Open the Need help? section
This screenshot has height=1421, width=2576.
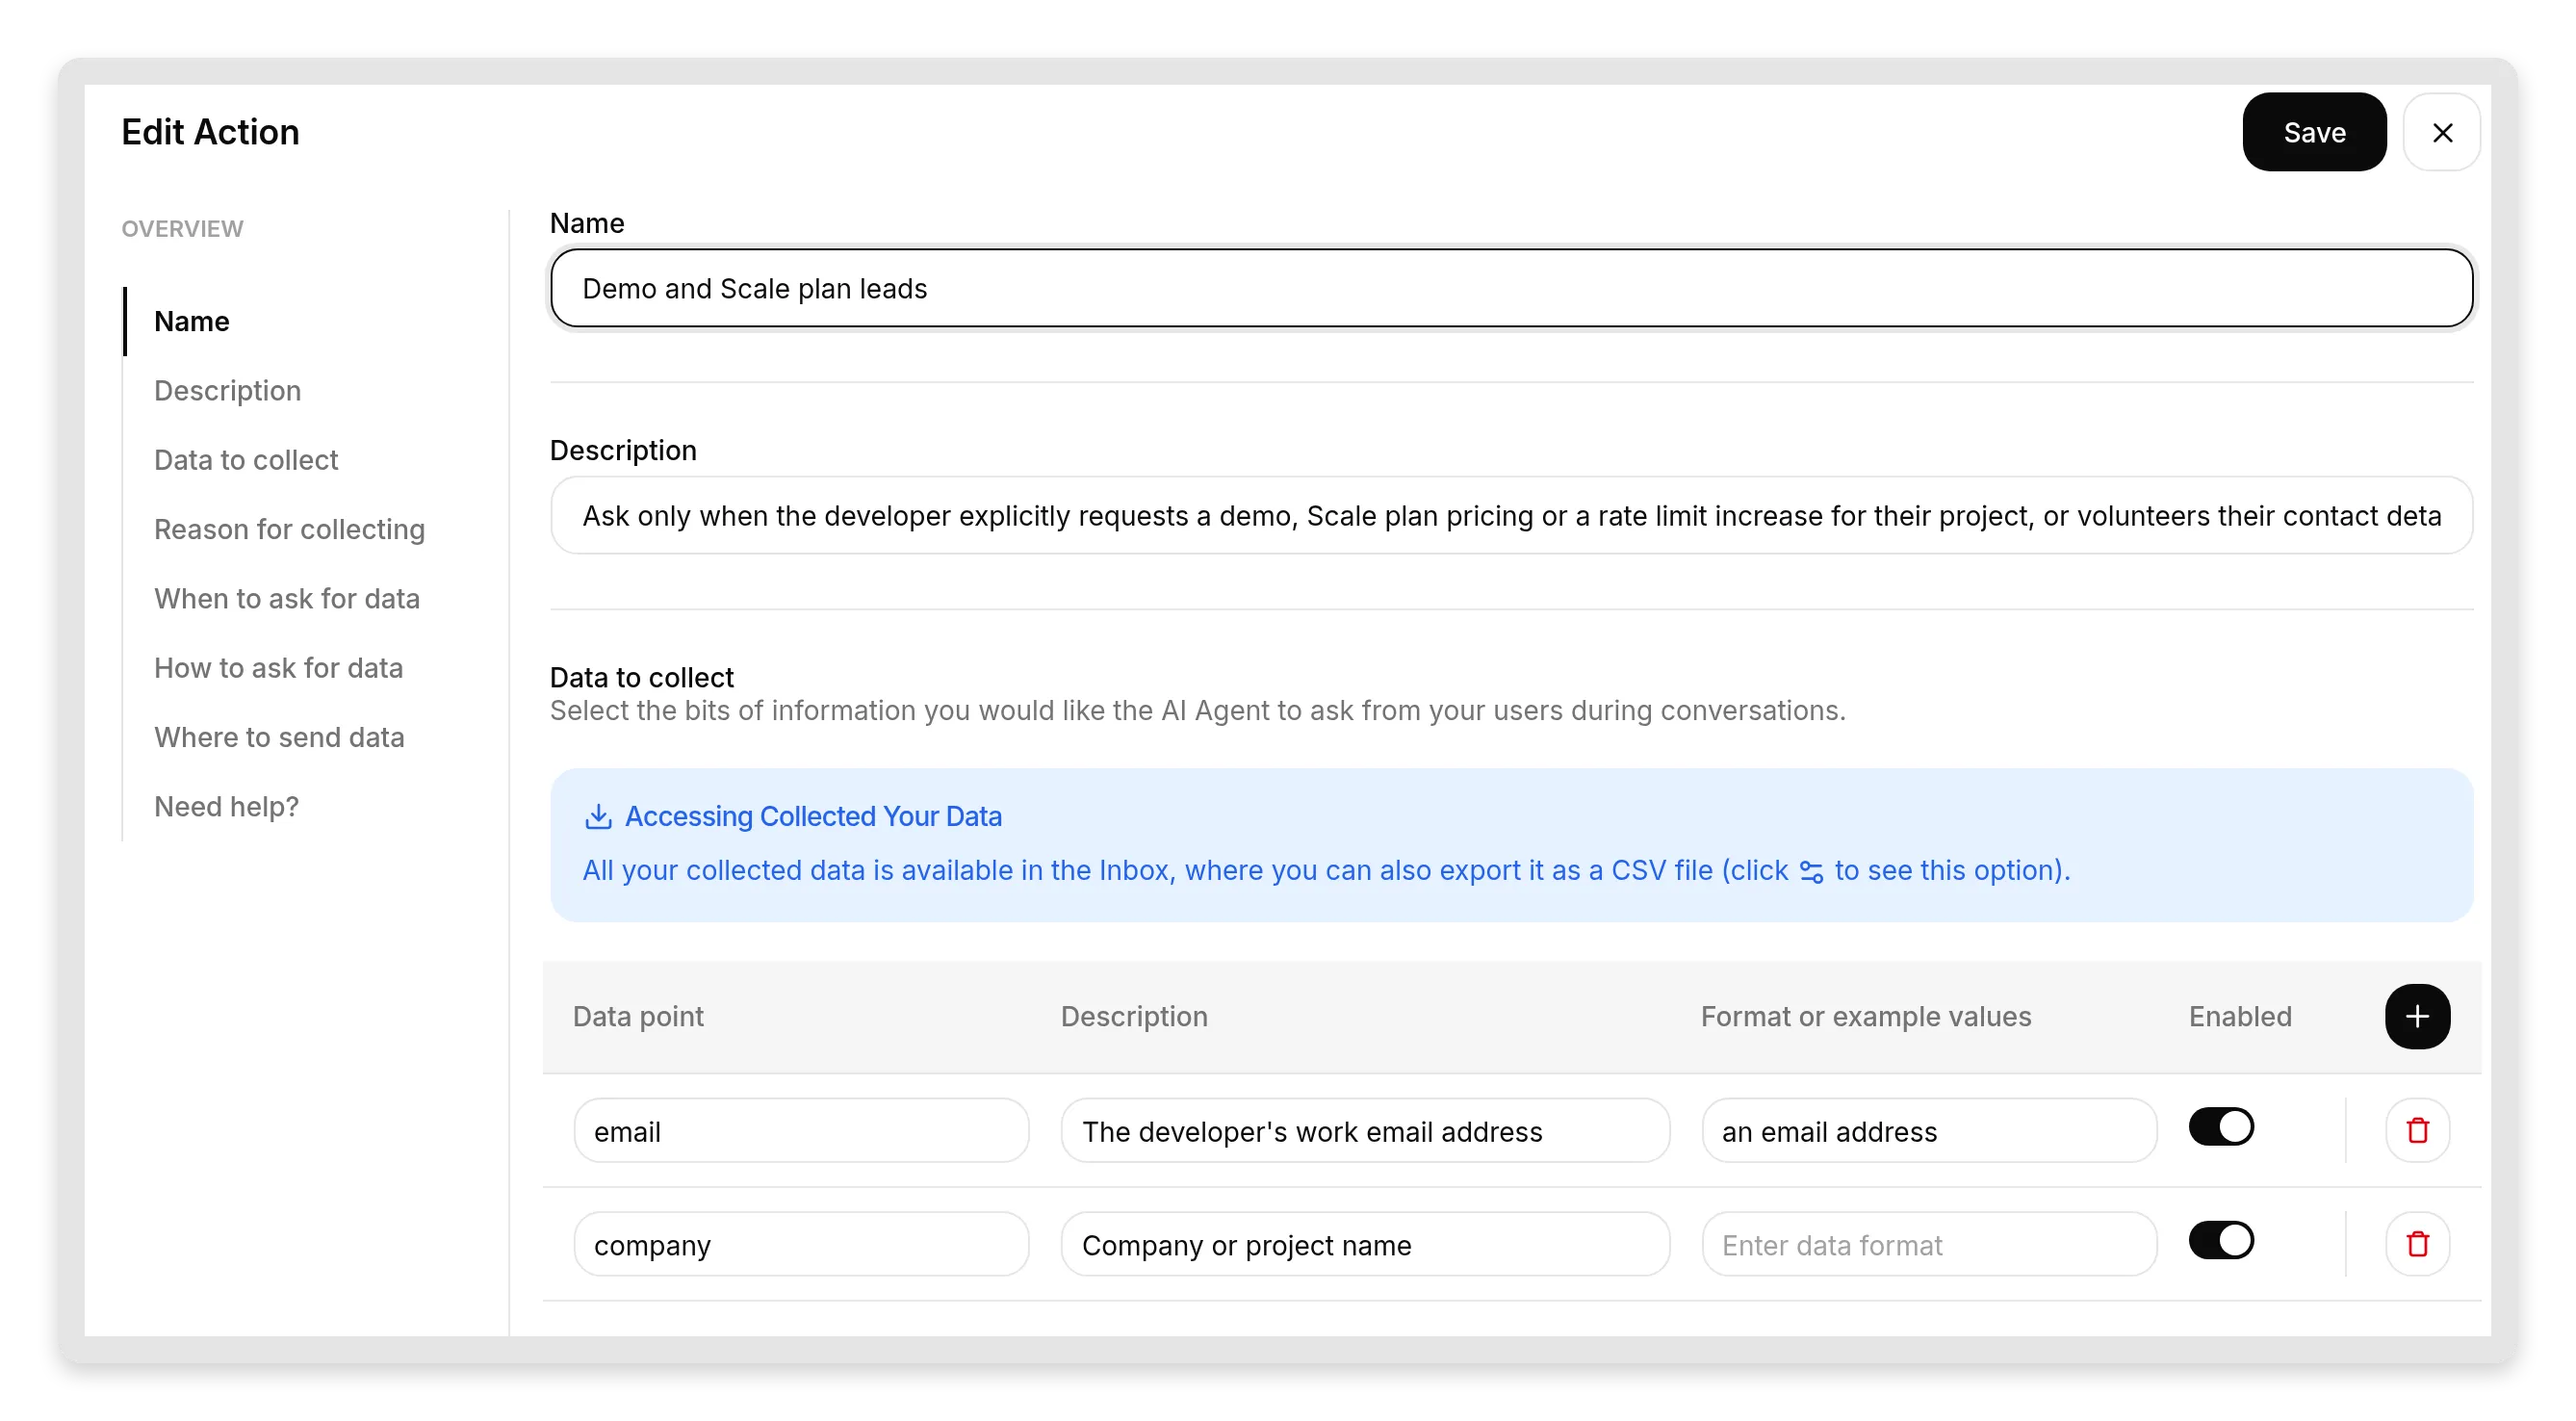(x=226, y=806)
